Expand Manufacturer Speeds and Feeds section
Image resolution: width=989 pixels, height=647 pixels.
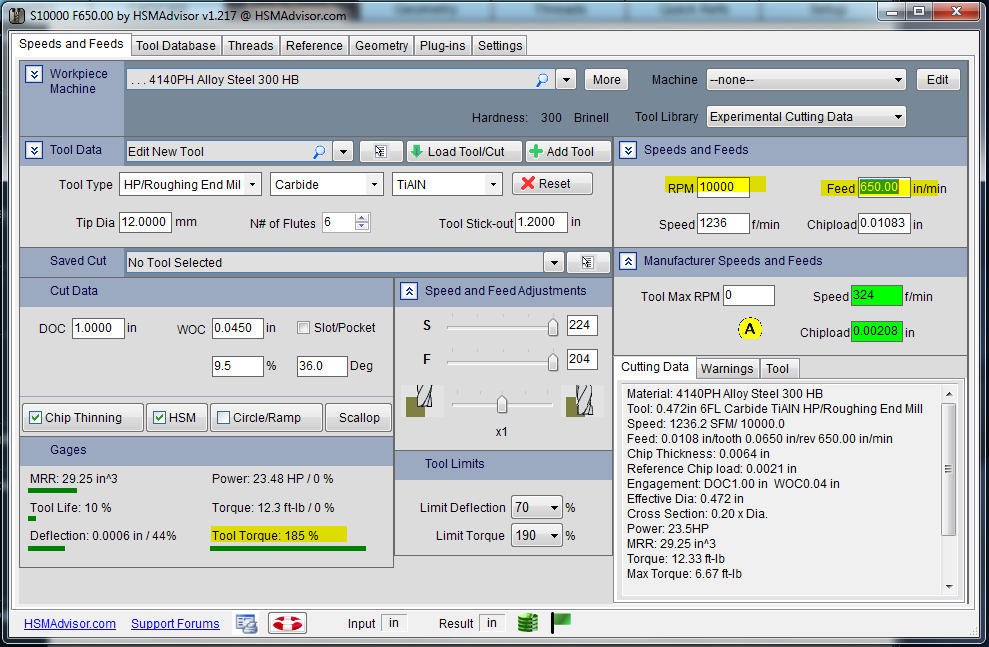click(628, 261)
